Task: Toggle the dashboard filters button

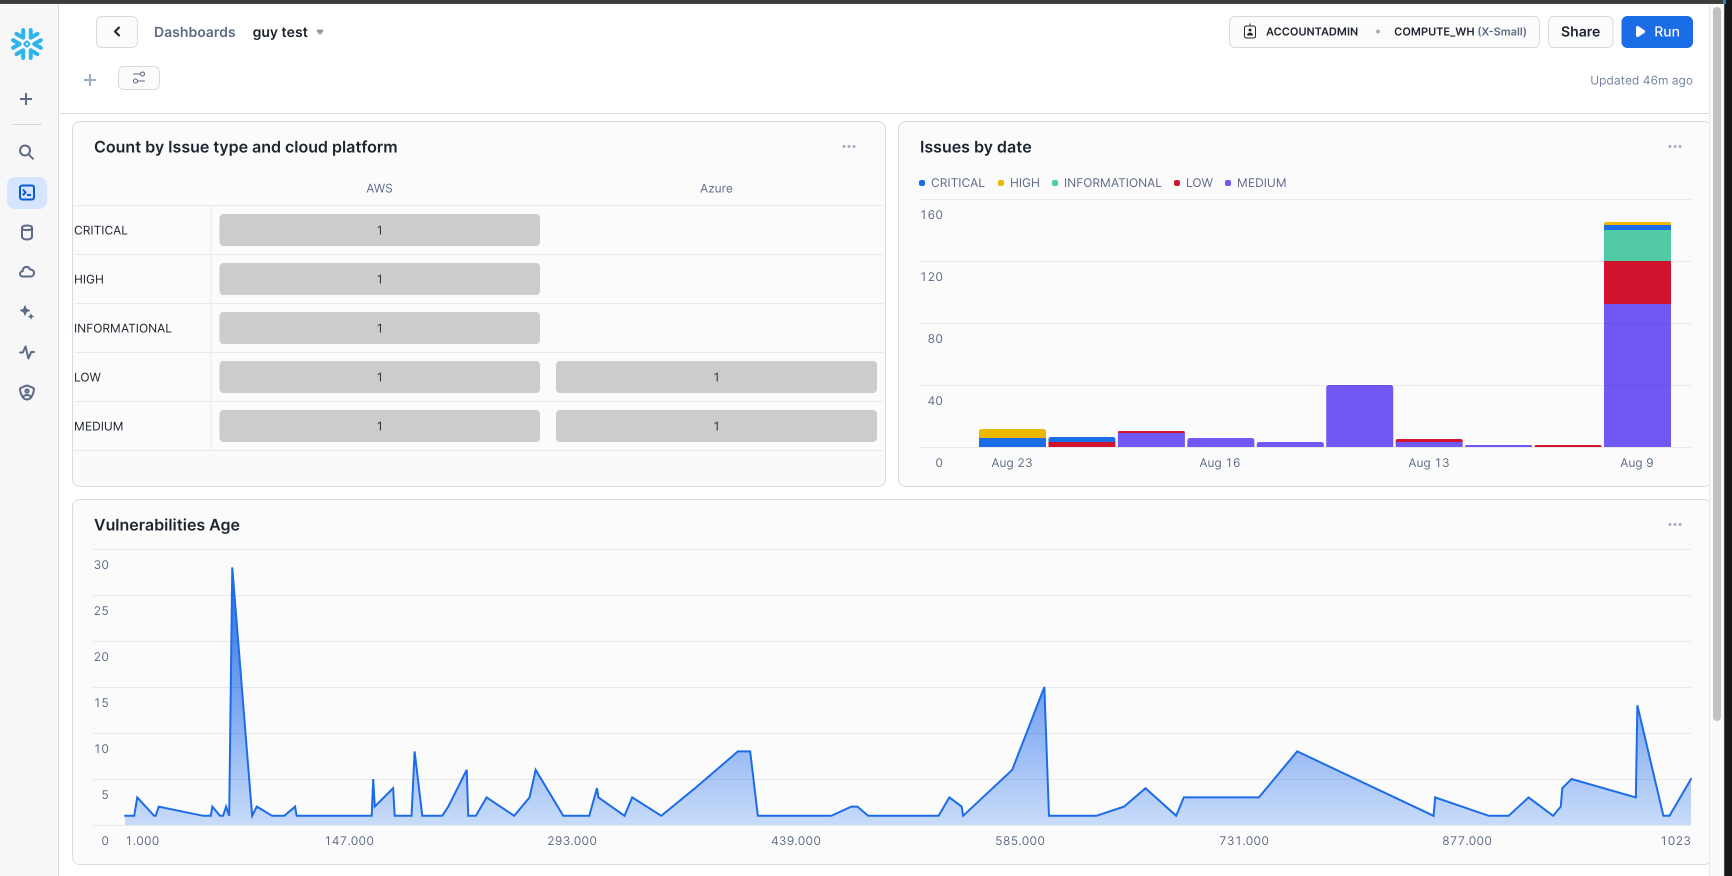Action: (139, 78)
